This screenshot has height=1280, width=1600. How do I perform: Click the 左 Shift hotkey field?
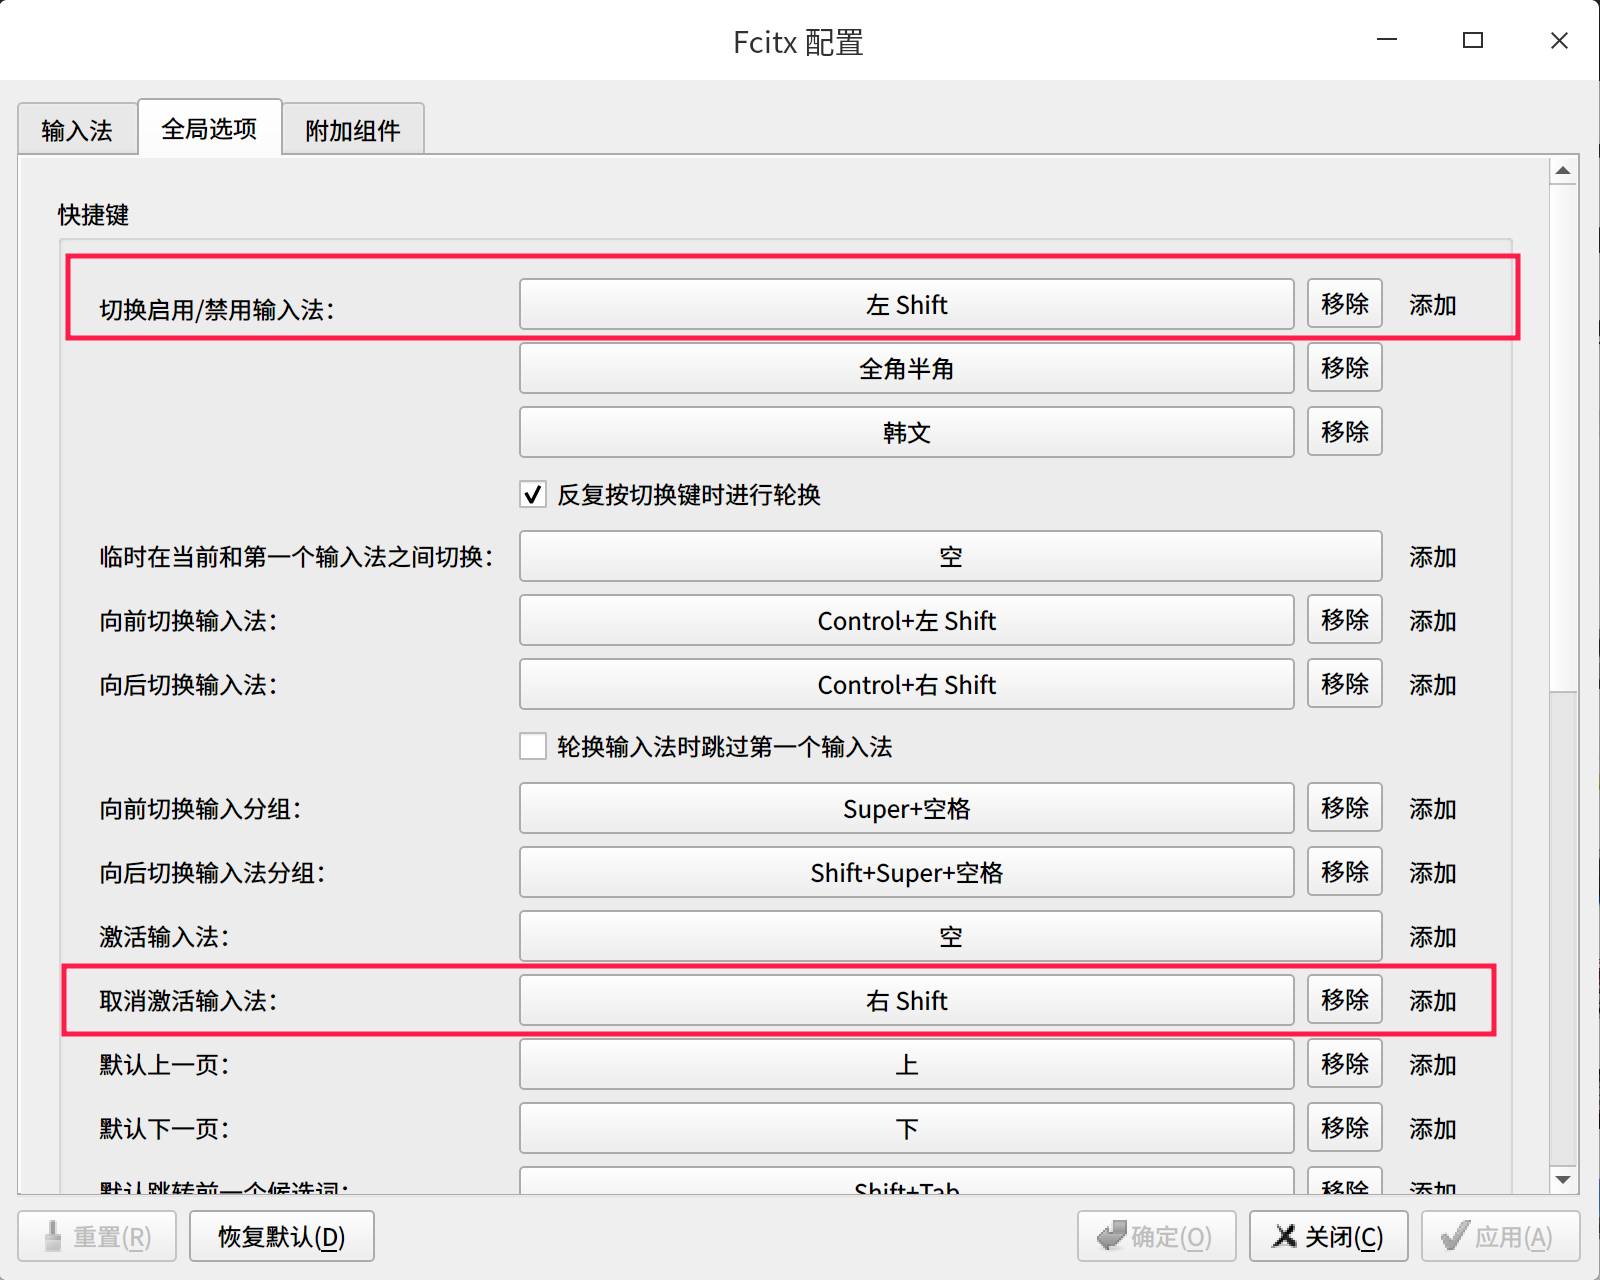coord(907,304)
